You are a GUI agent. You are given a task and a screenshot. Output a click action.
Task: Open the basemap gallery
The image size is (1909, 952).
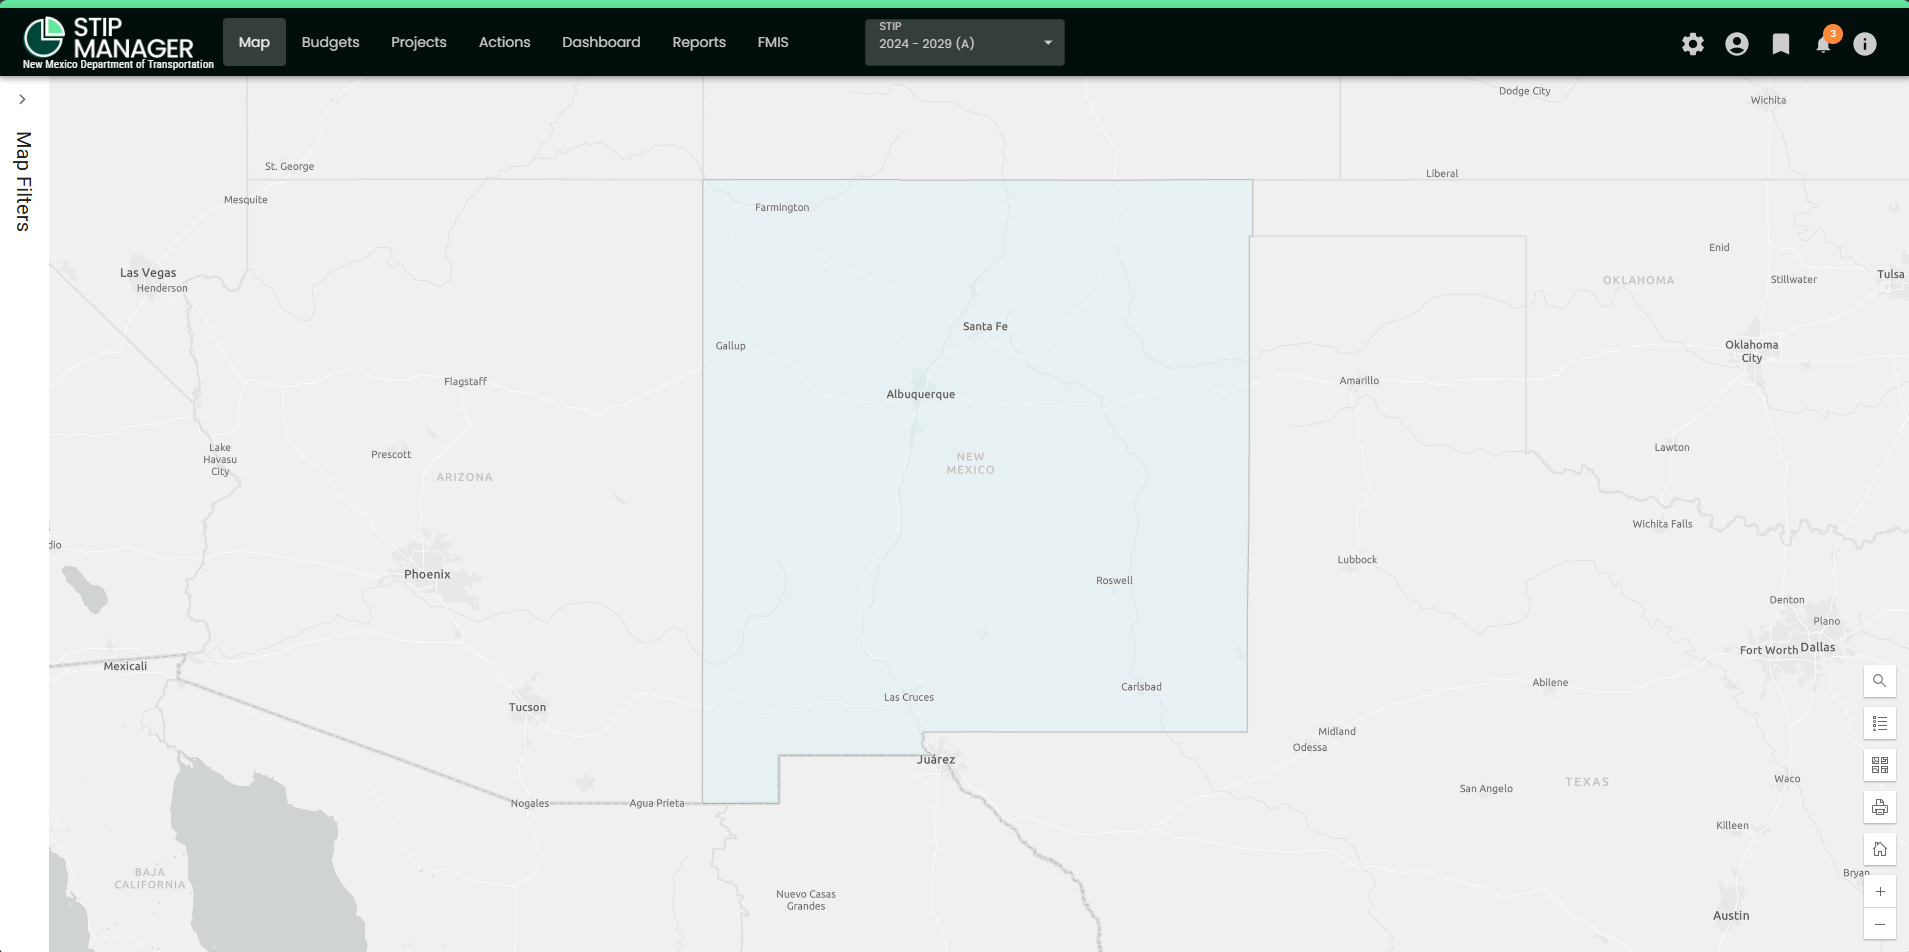(1880, 765)
